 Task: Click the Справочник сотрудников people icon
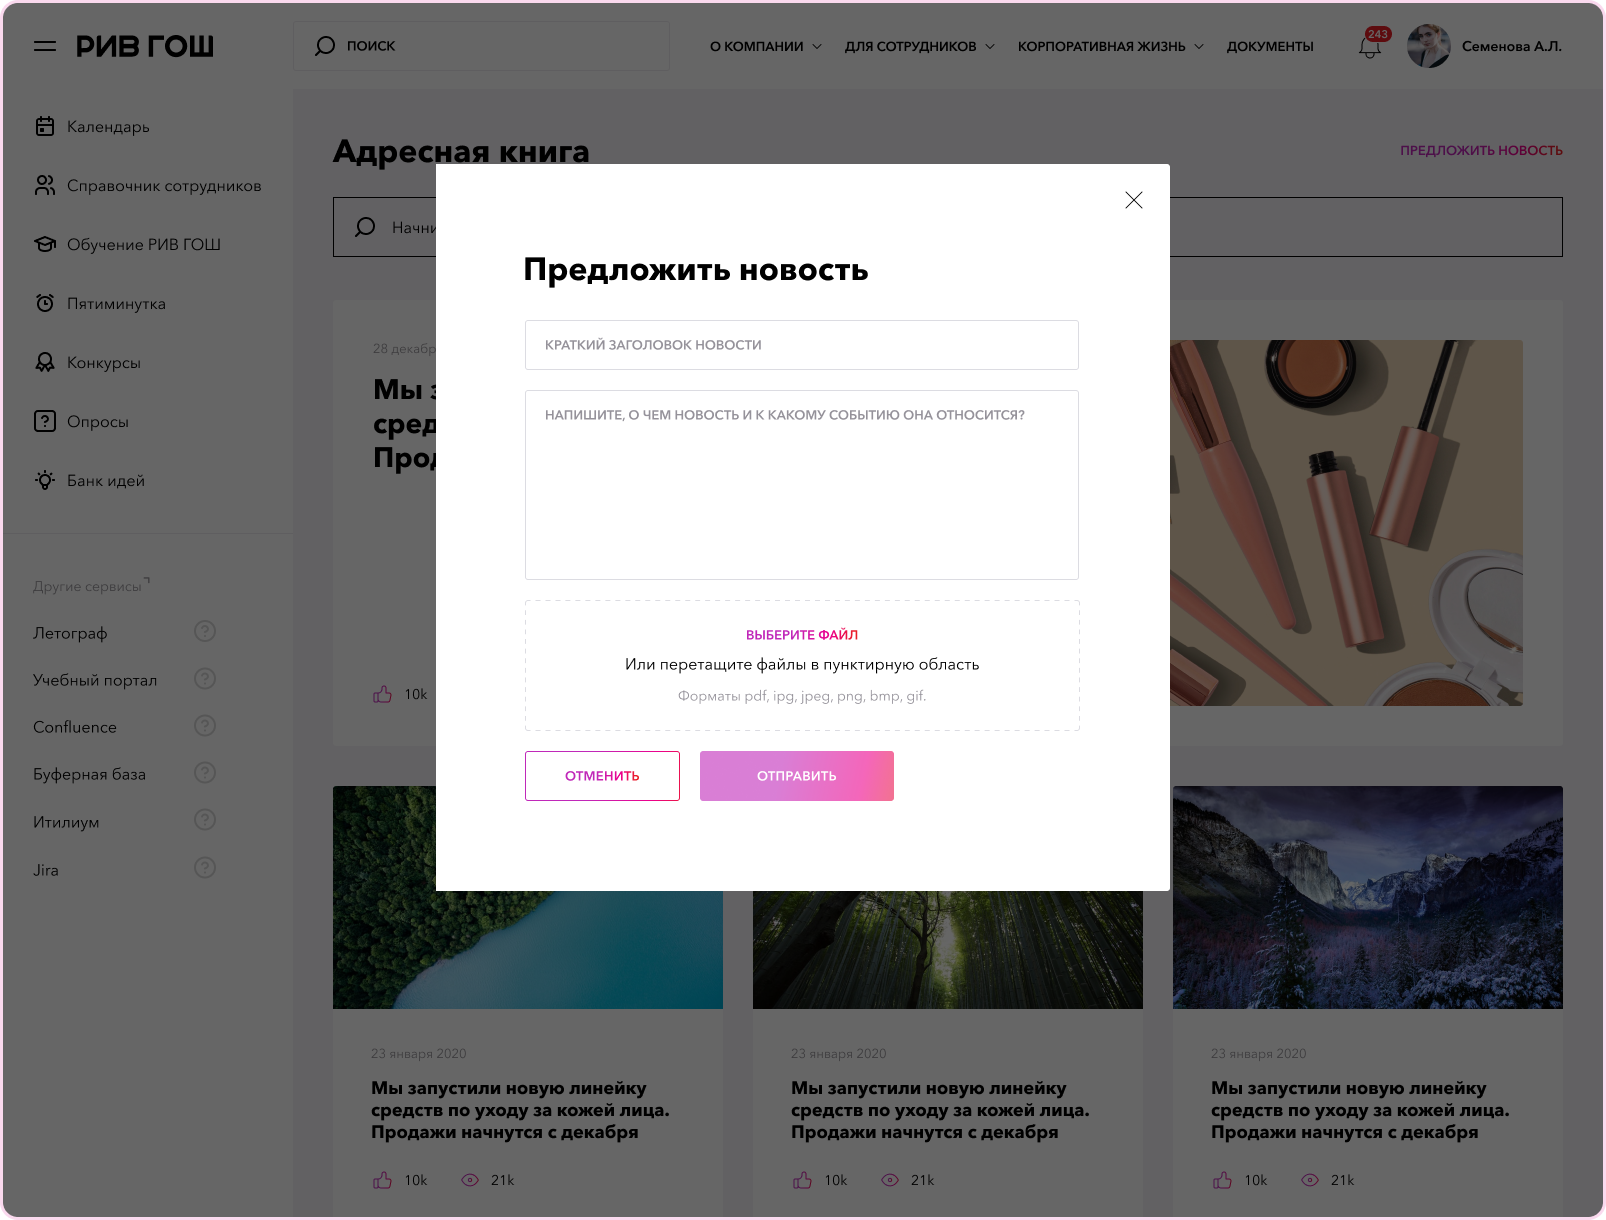click(x=45, y=185)
